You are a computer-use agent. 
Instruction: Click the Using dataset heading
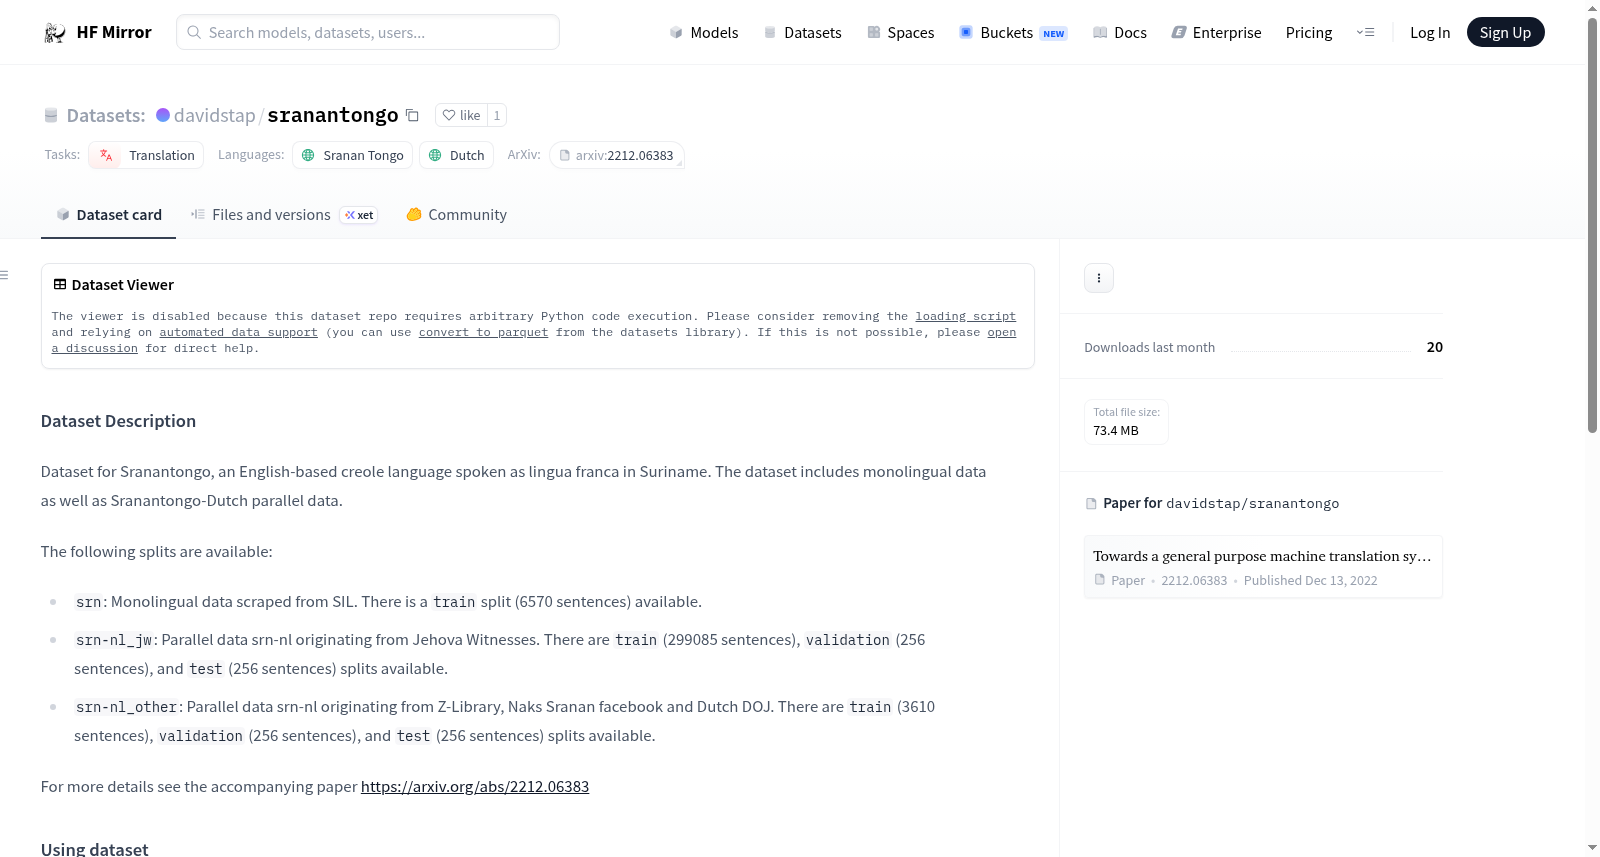(94, 849)
